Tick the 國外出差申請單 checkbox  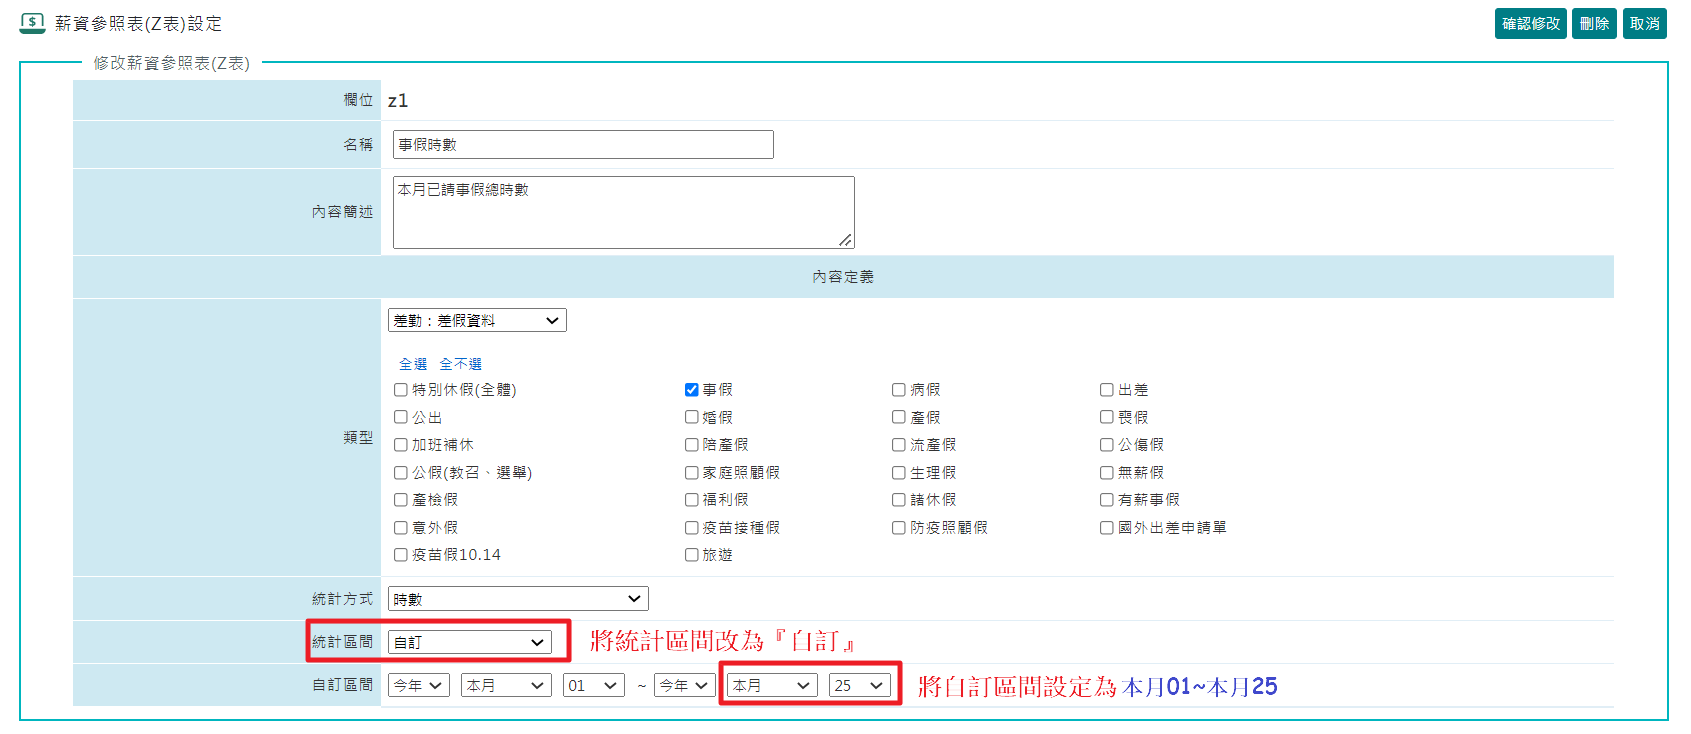click(1107, 528)
